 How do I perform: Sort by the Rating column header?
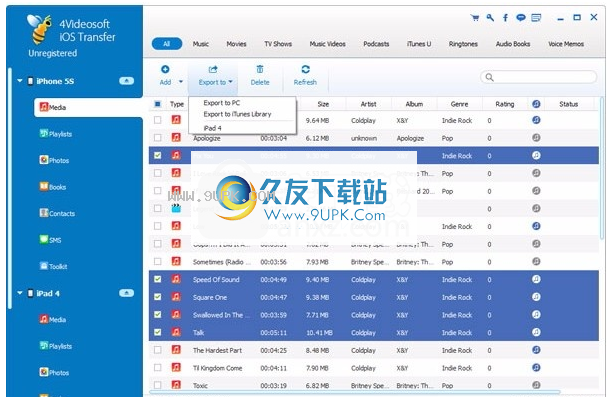click(x=505, y=104)
